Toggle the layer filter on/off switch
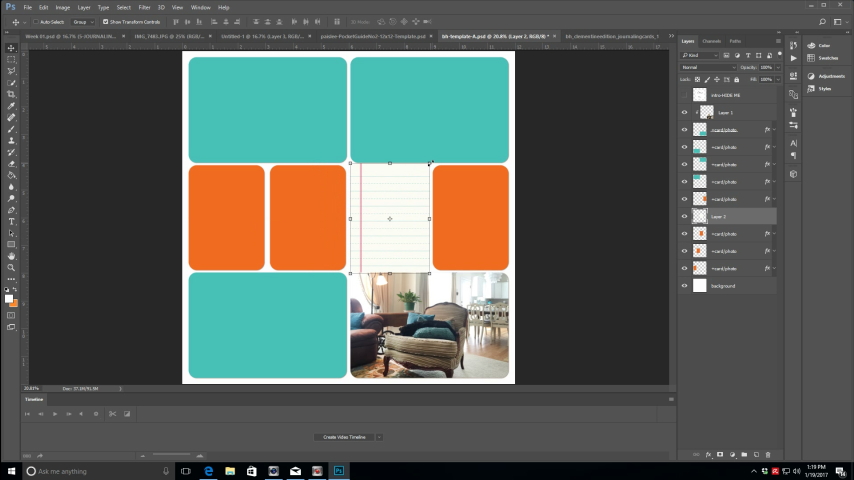Image resolution: width=854 pixels, height=480 pixels. coord(779,54)
